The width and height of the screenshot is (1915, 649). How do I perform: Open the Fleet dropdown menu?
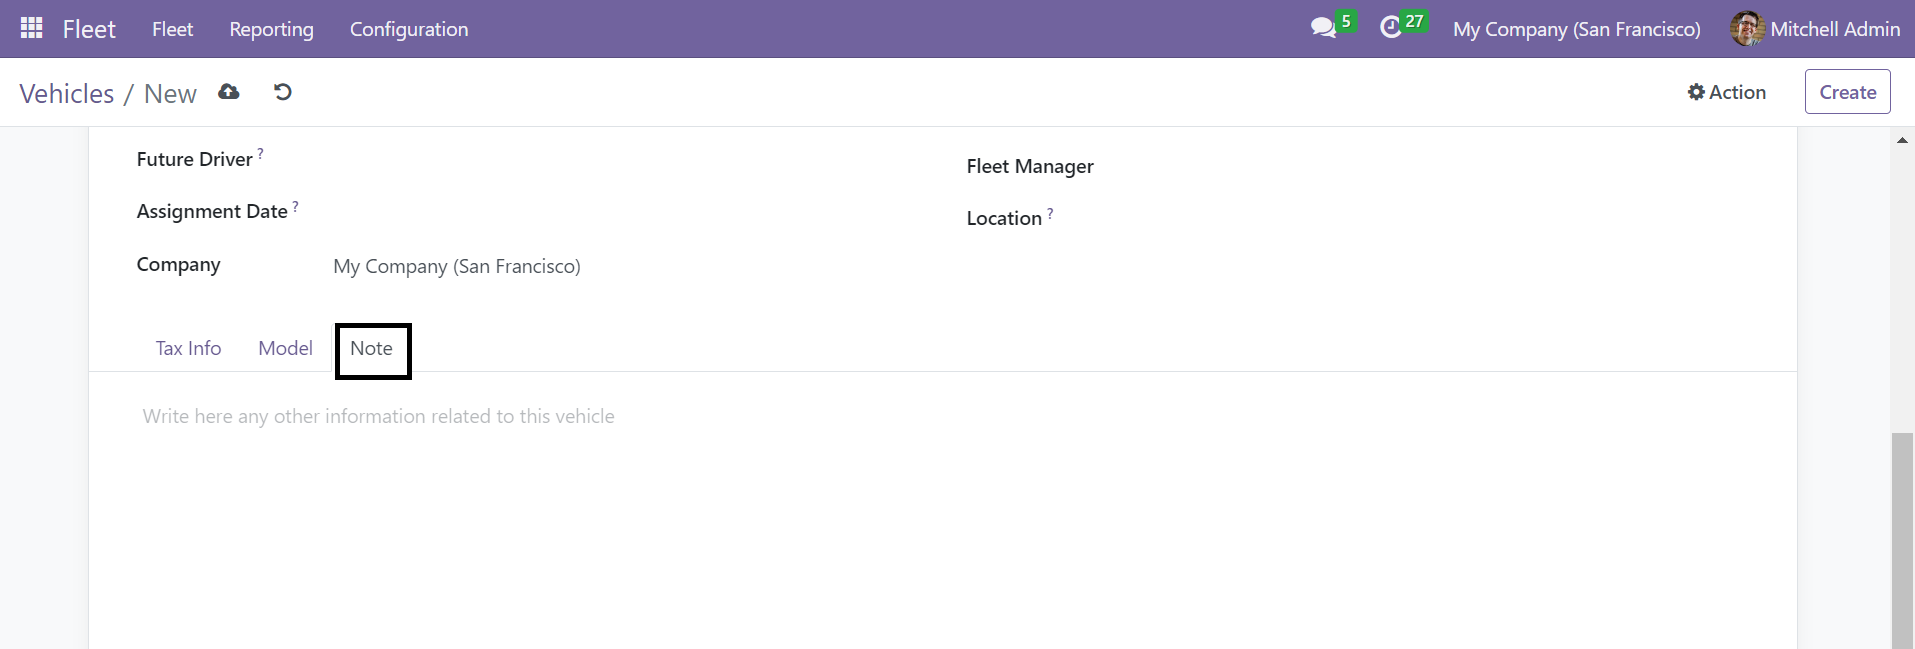point(172,29)
